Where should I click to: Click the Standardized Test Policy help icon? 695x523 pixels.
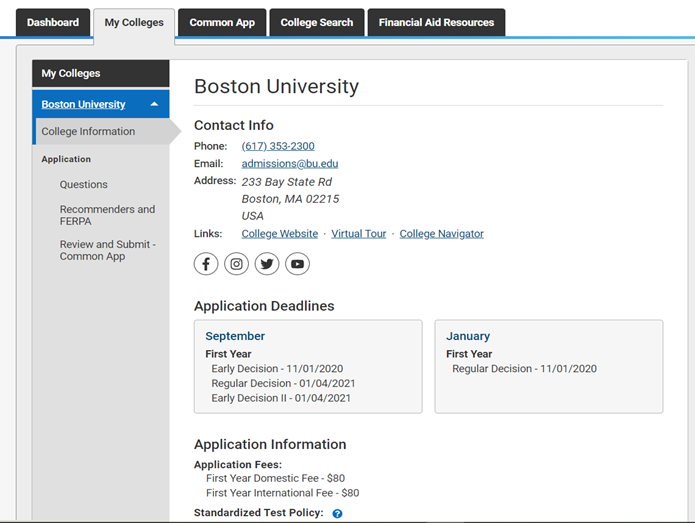pyautogui.click(x=337, y=513)
